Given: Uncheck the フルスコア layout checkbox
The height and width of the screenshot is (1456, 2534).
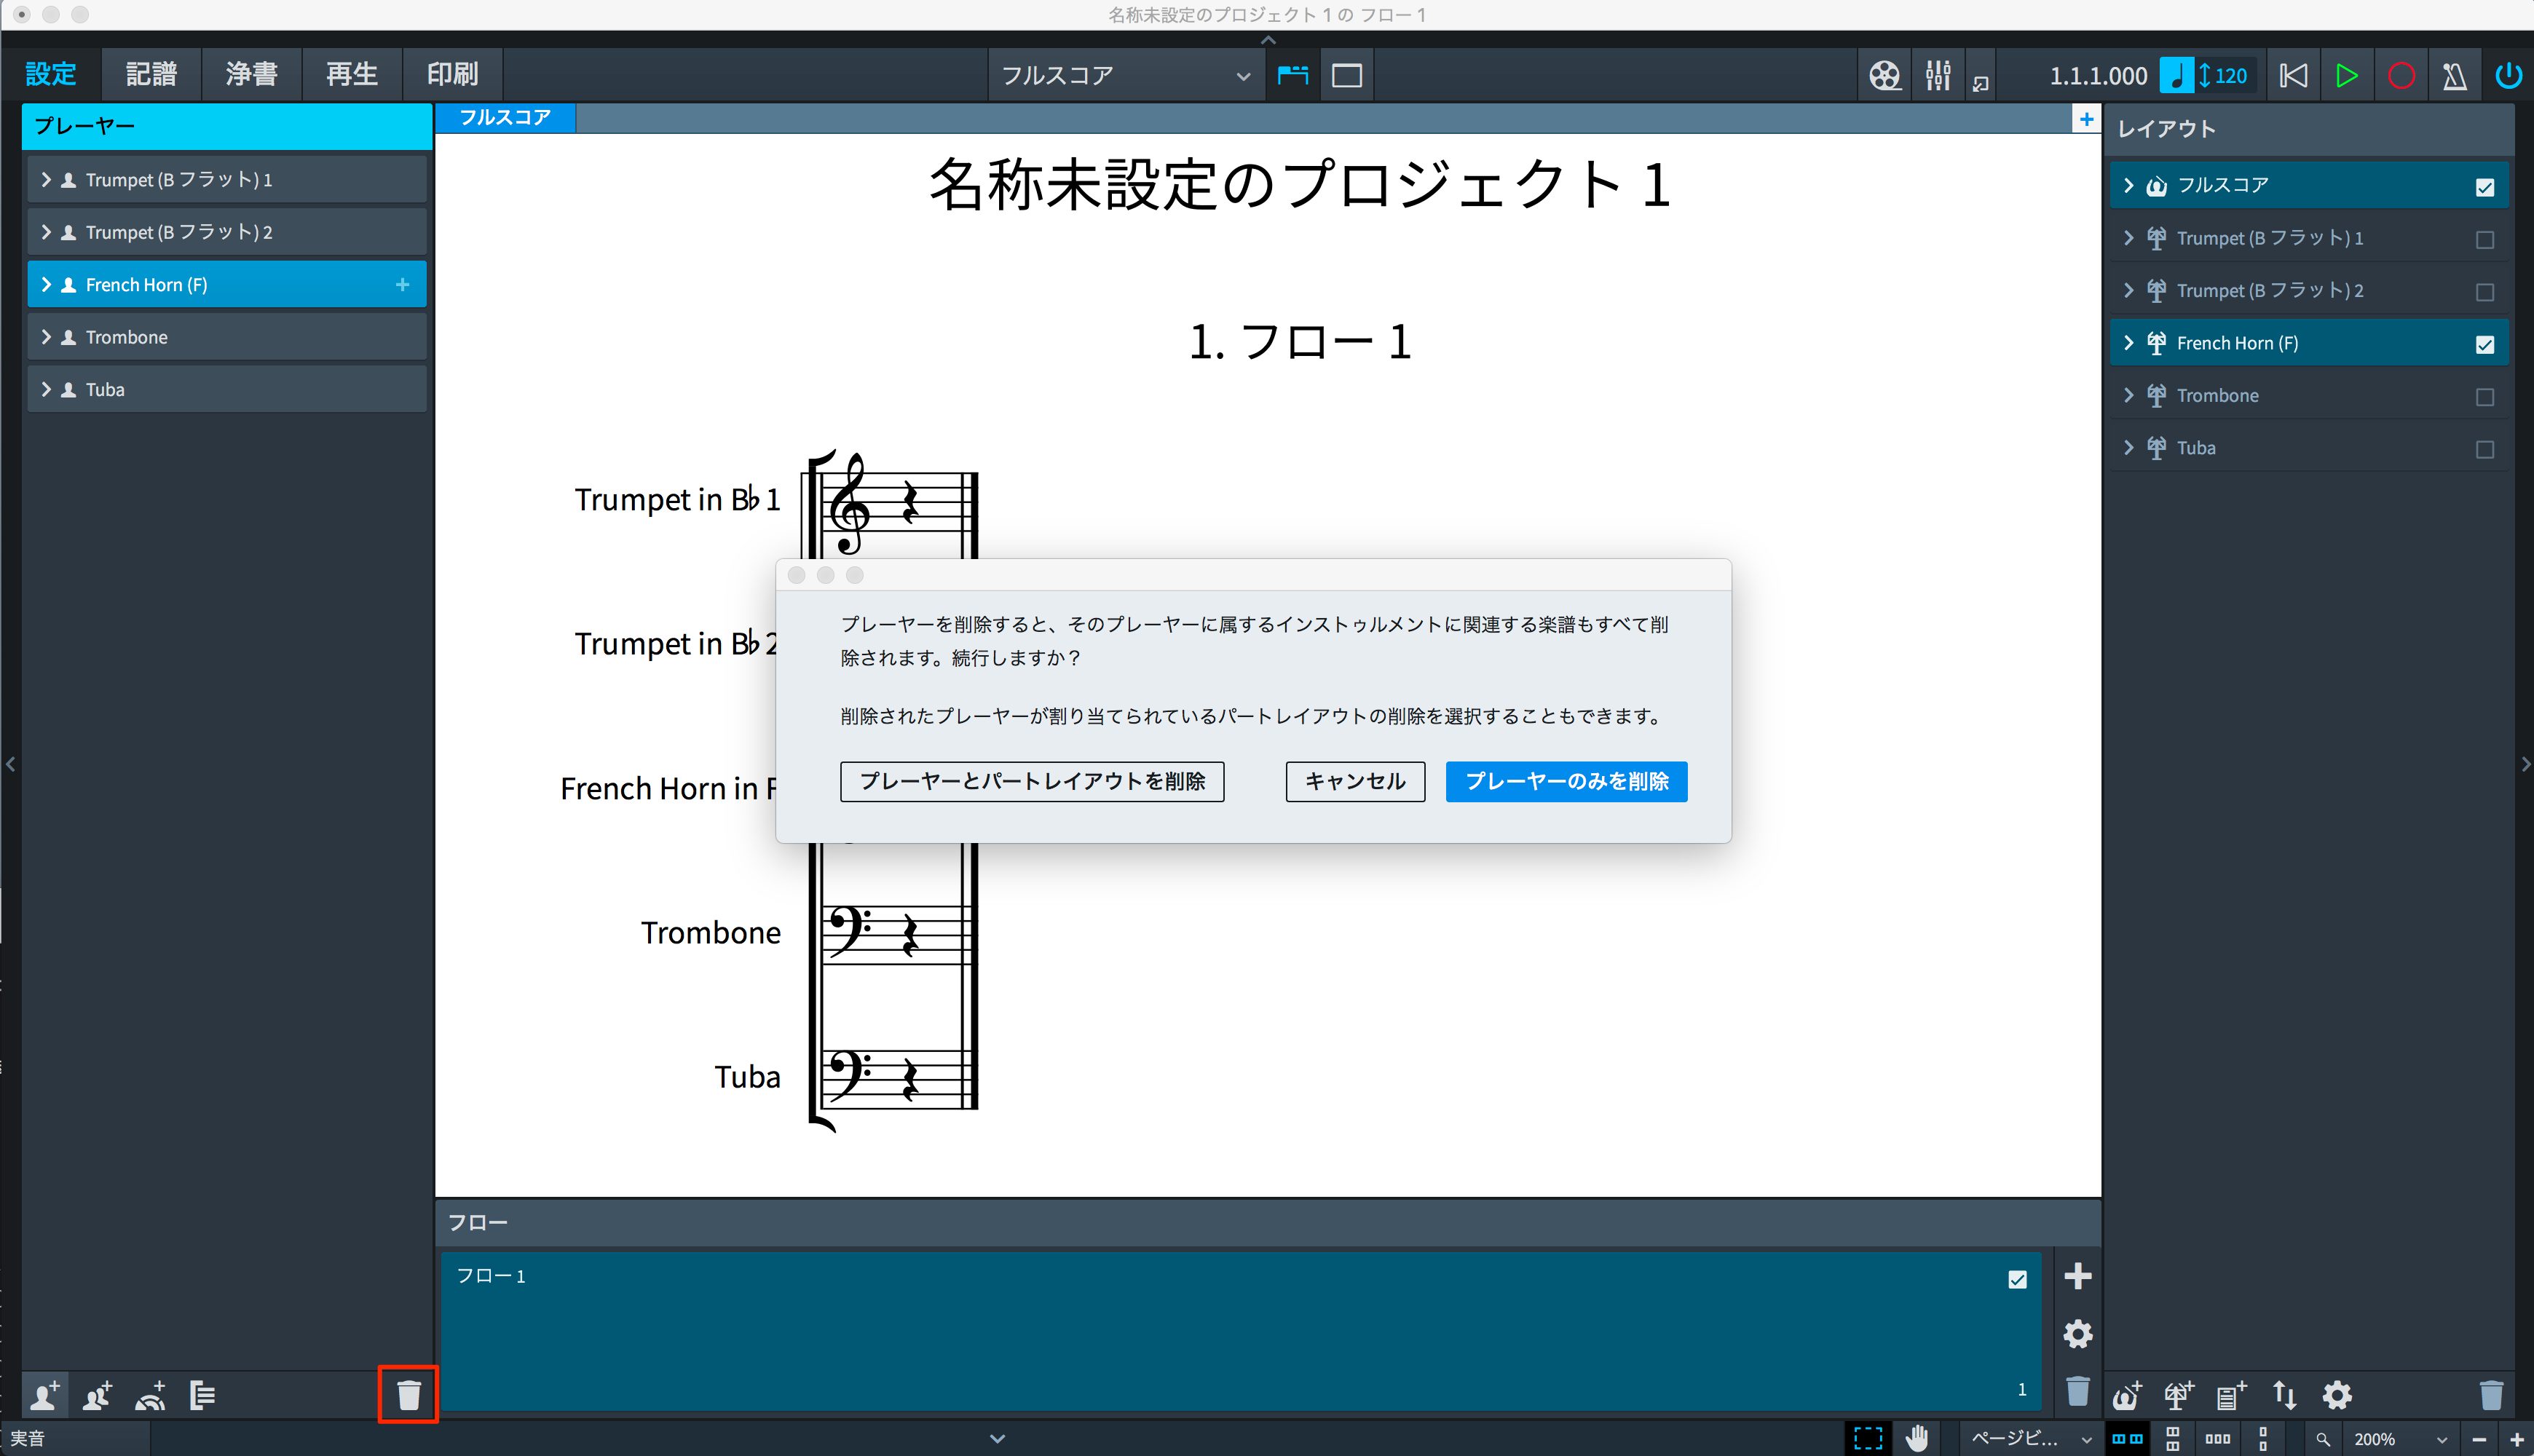Looking at the screenshot, I should tap(2484, 187).
